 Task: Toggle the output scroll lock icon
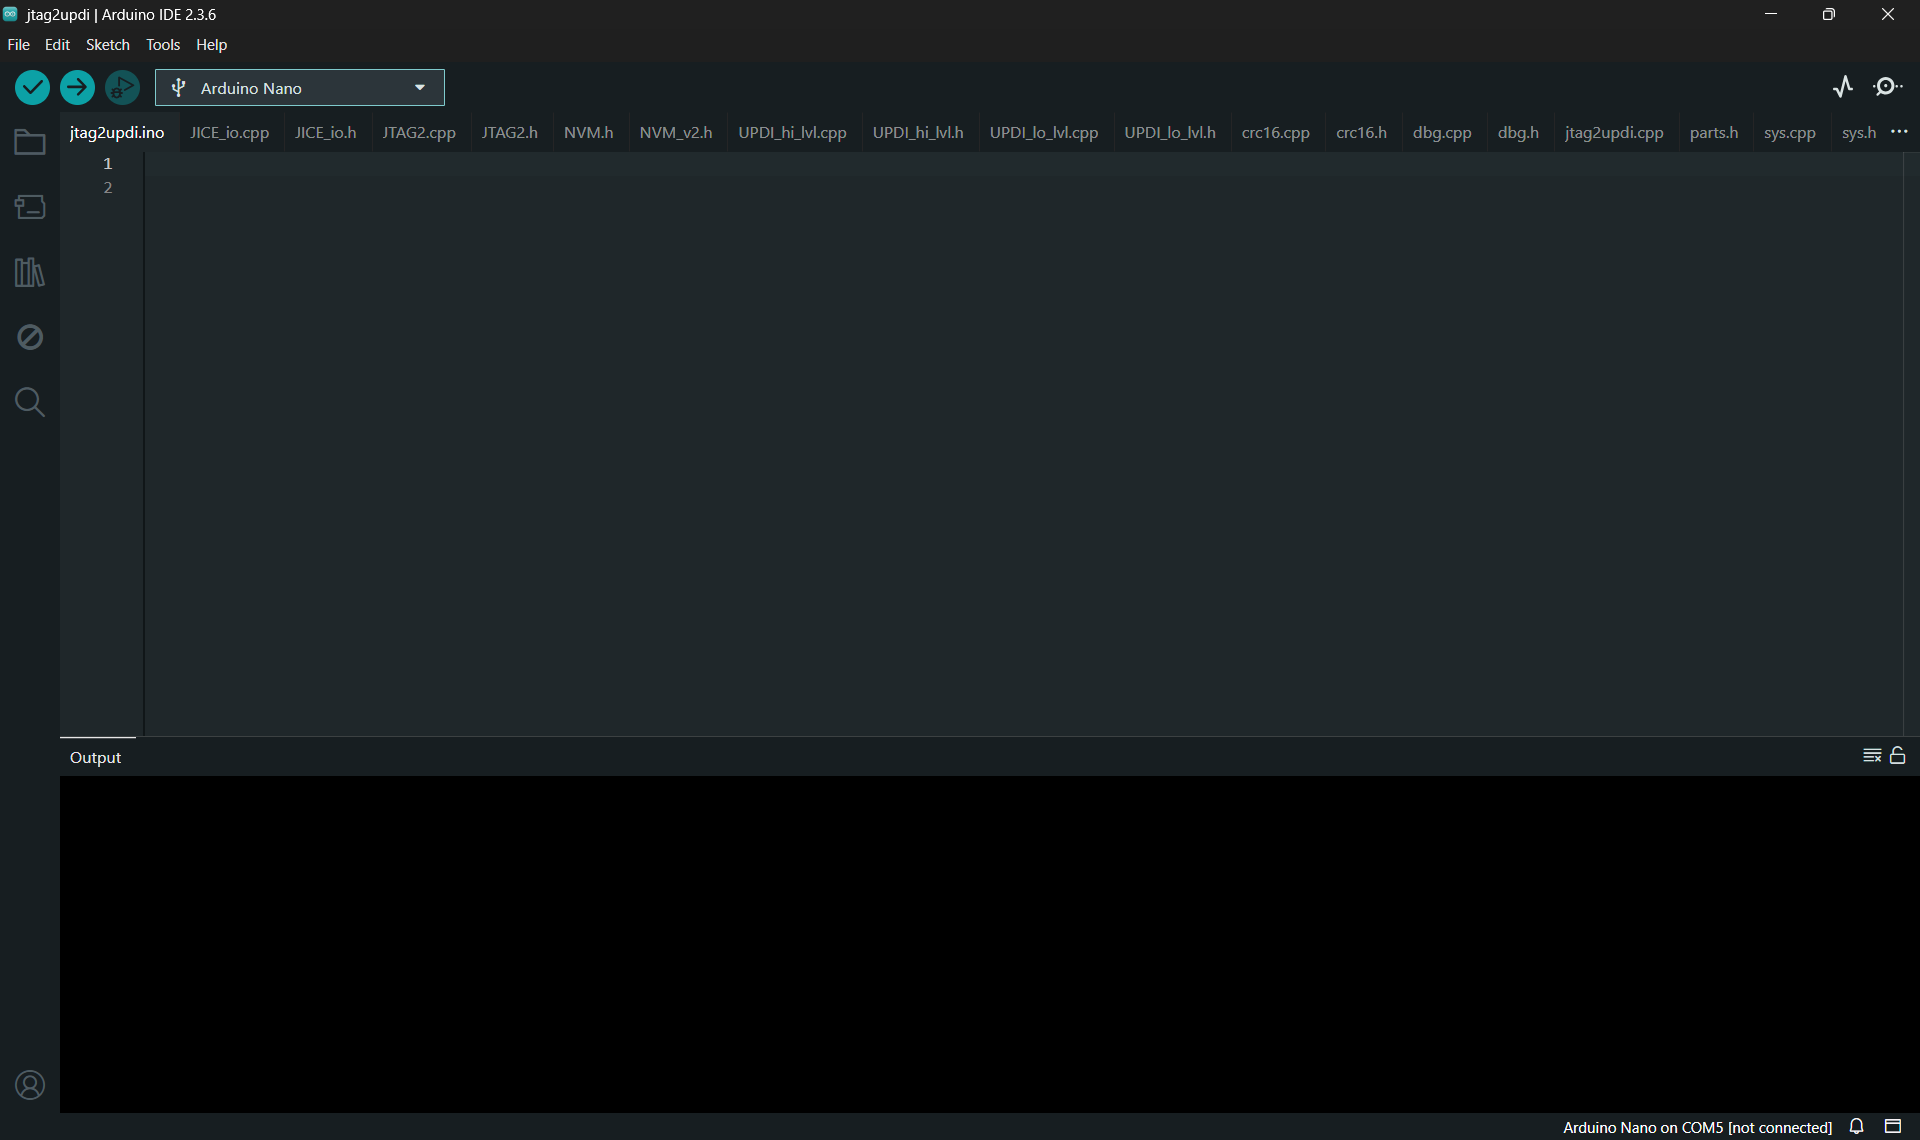tap(1898, 756)
